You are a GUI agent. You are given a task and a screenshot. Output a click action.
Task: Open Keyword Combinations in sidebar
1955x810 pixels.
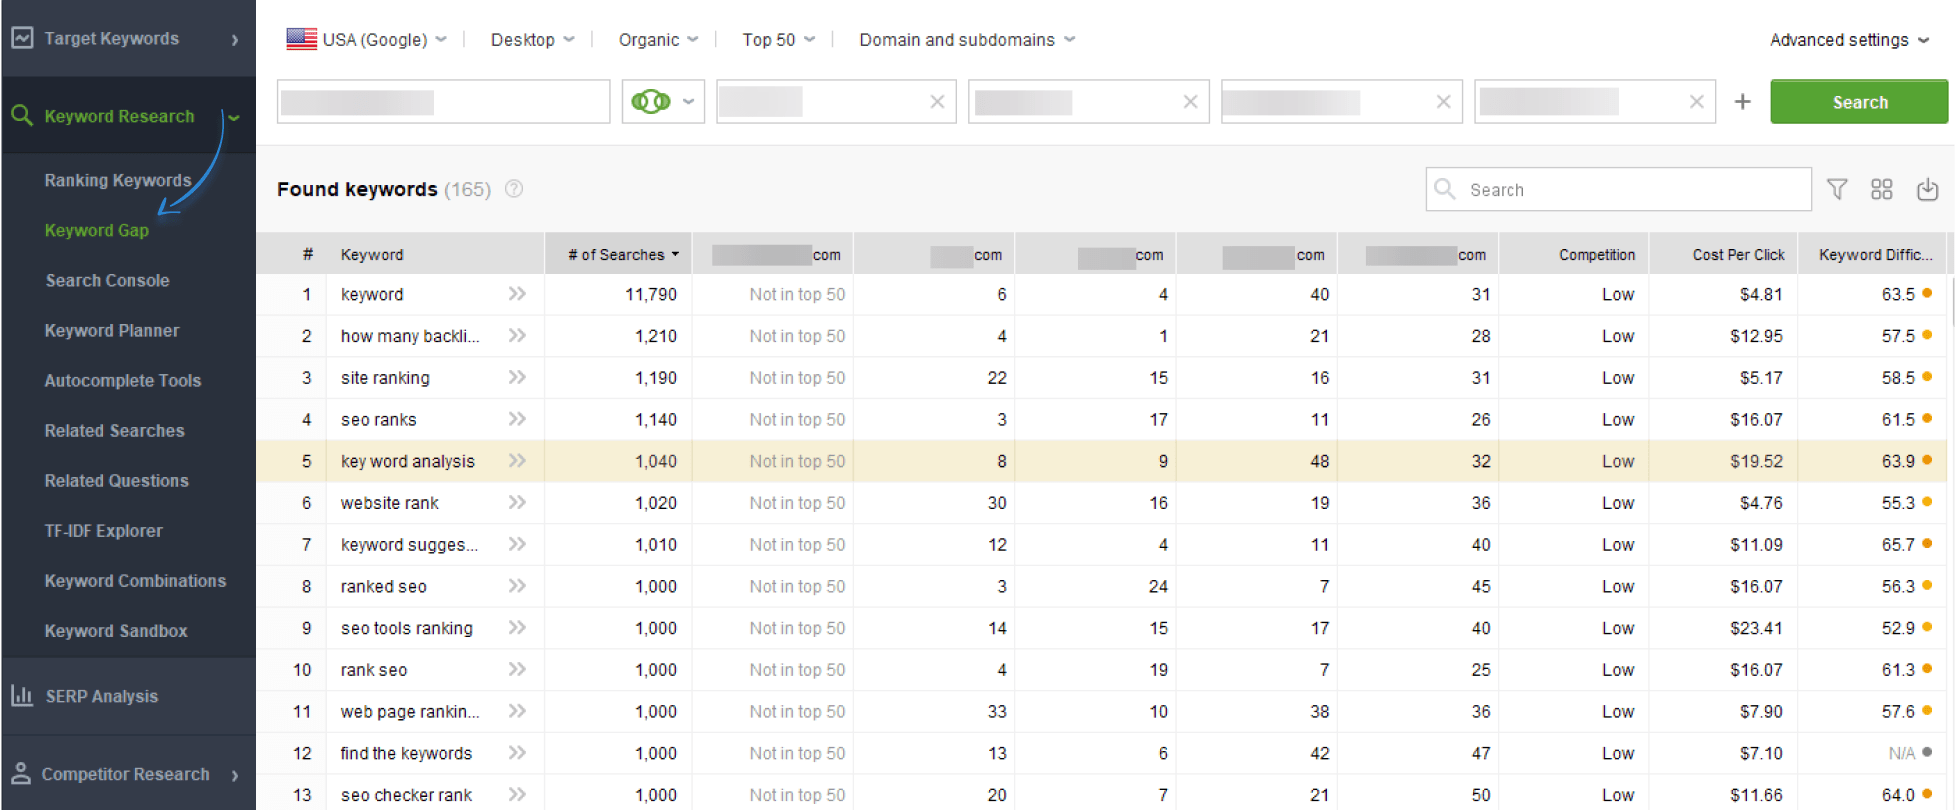[x=136, y=580]
